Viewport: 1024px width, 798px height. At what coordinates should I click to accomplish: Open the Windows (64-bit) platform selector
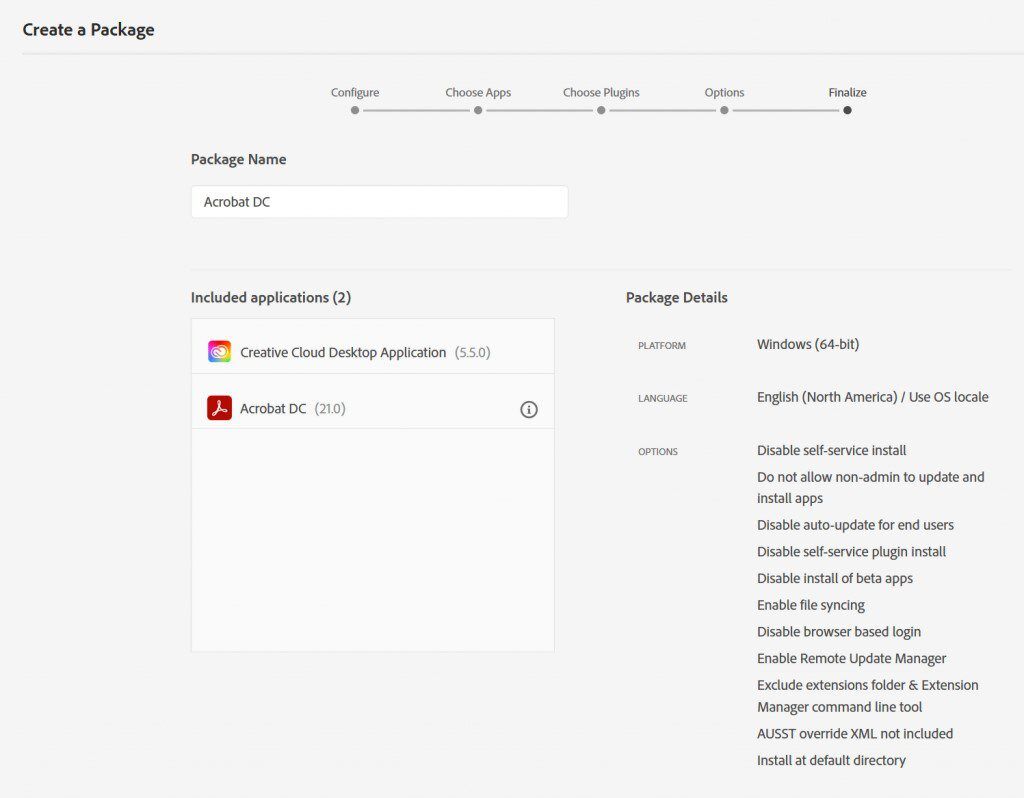[807, 344]
